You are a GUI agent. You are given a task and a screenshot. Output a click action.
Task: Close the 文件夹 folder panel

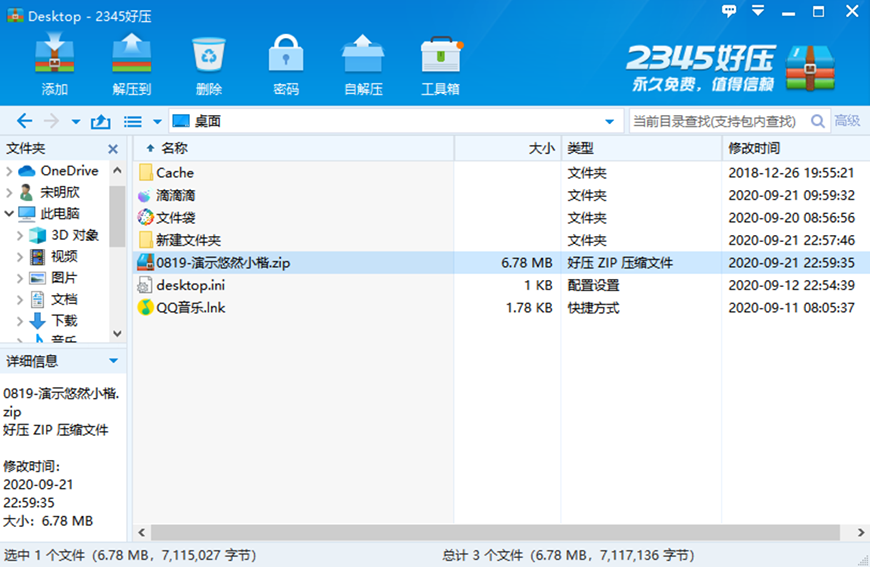(x=113, y=149)
